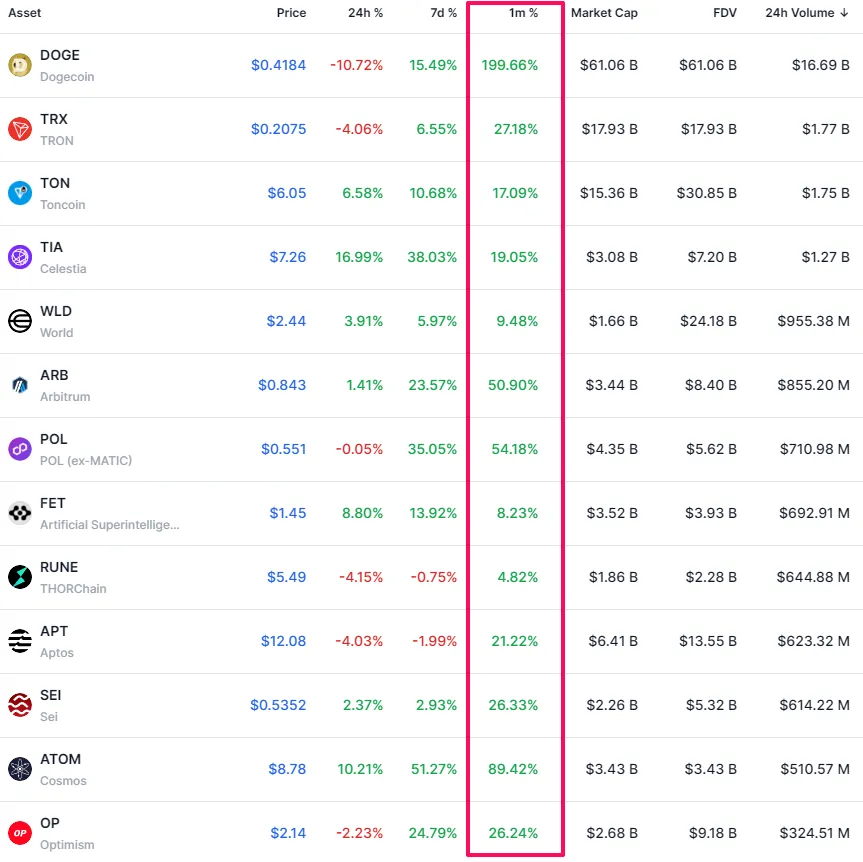This screenshot has width=863, height=862.
Task: Sort by 24h Volume column header
Action: 806,13
